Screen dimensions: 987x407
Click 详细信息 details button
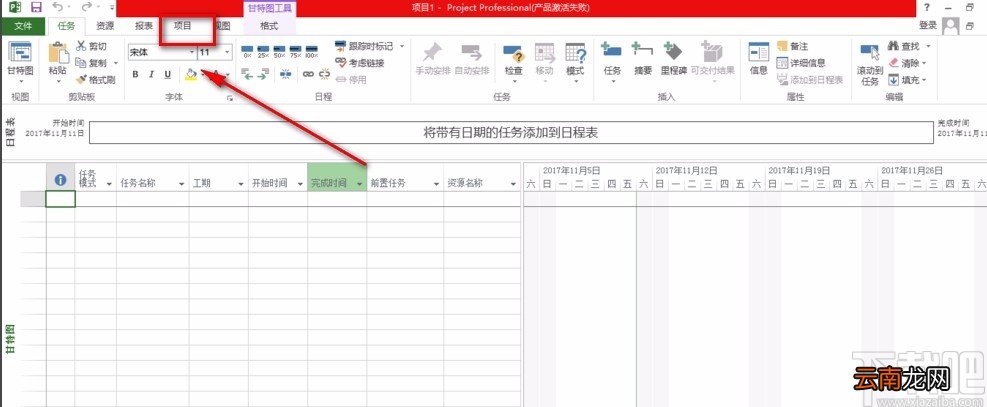click(801, 63)
